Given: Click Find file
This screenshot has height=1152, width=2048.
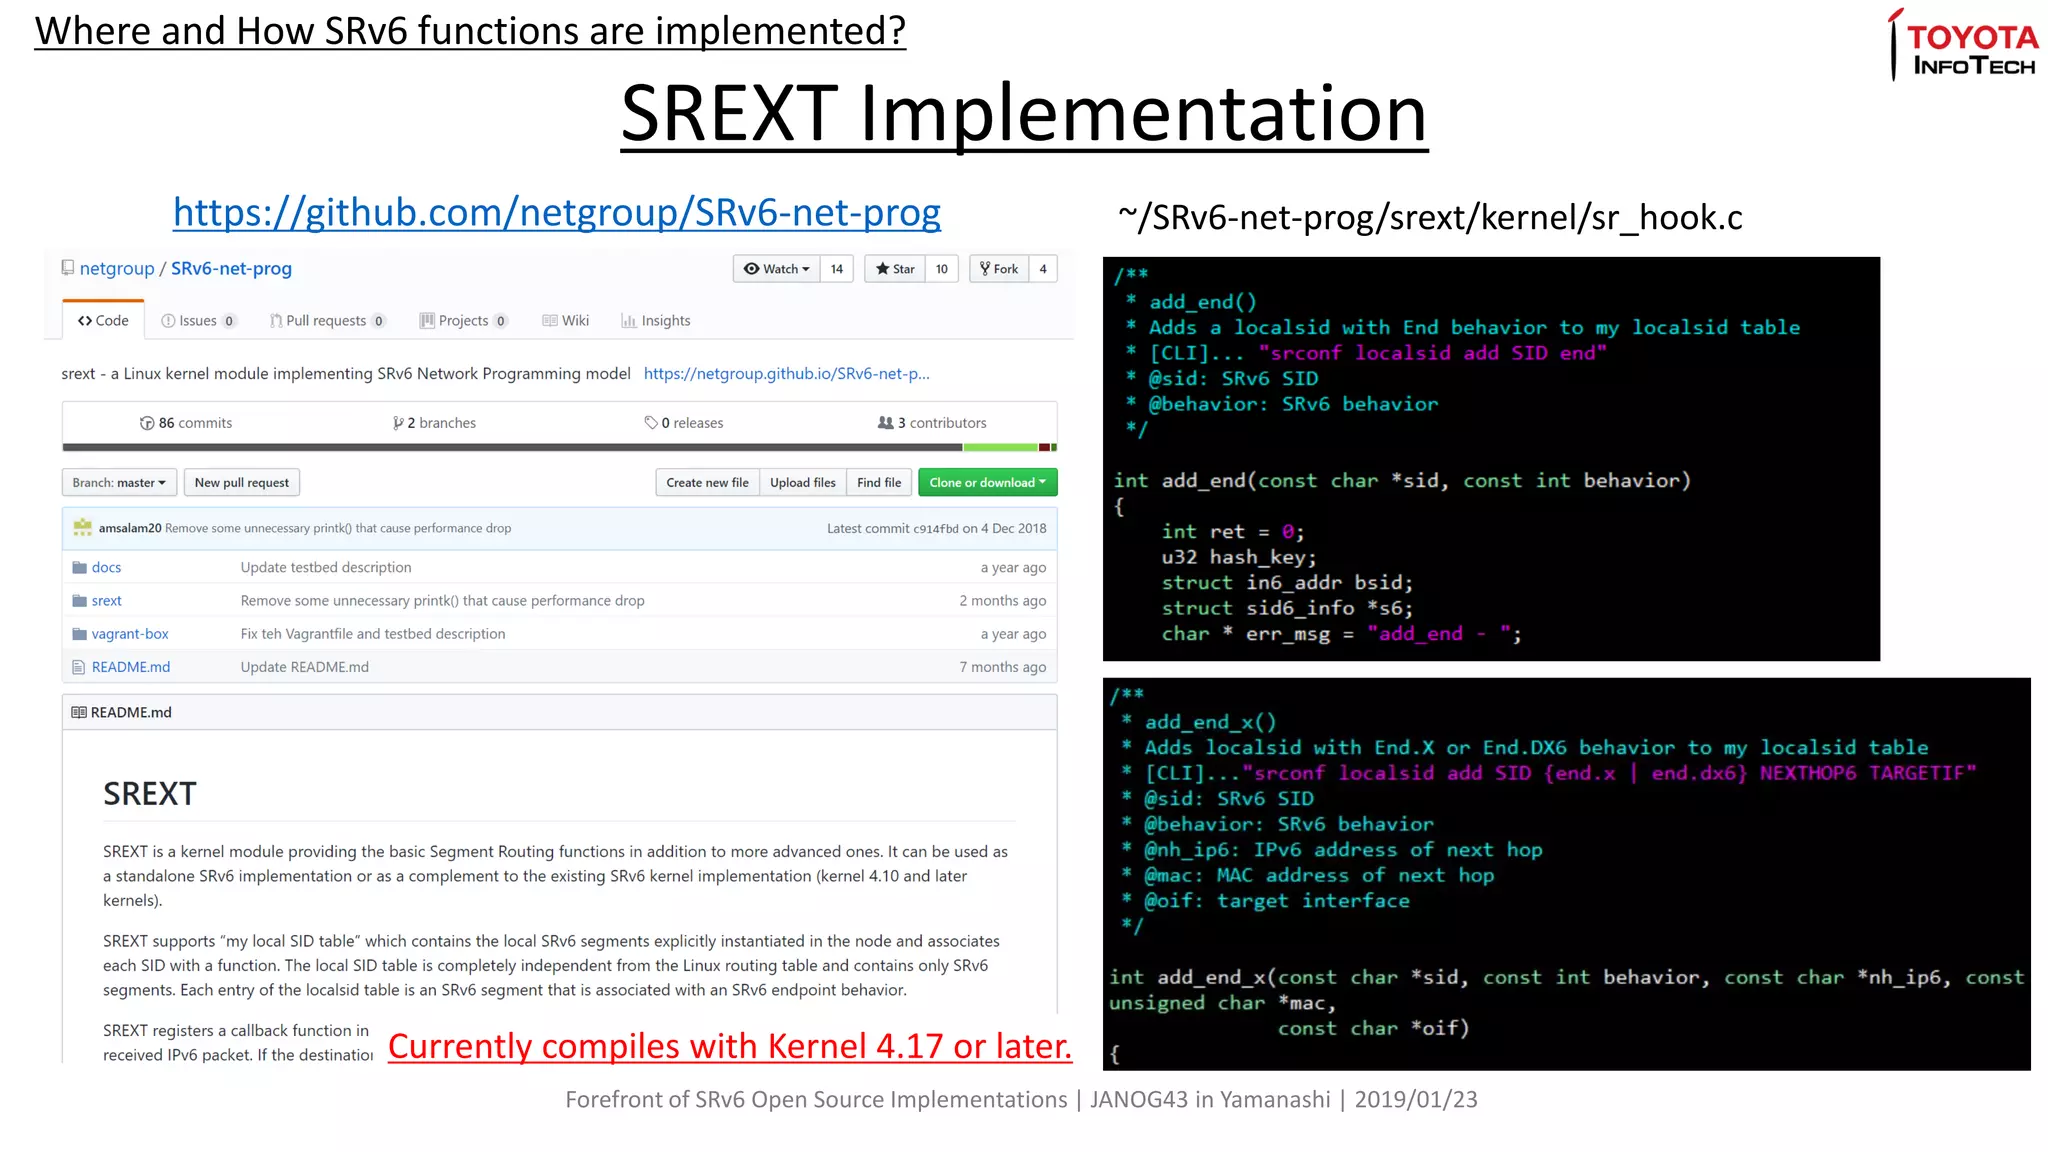Looking at the screenshot, I should coord(879,482).
